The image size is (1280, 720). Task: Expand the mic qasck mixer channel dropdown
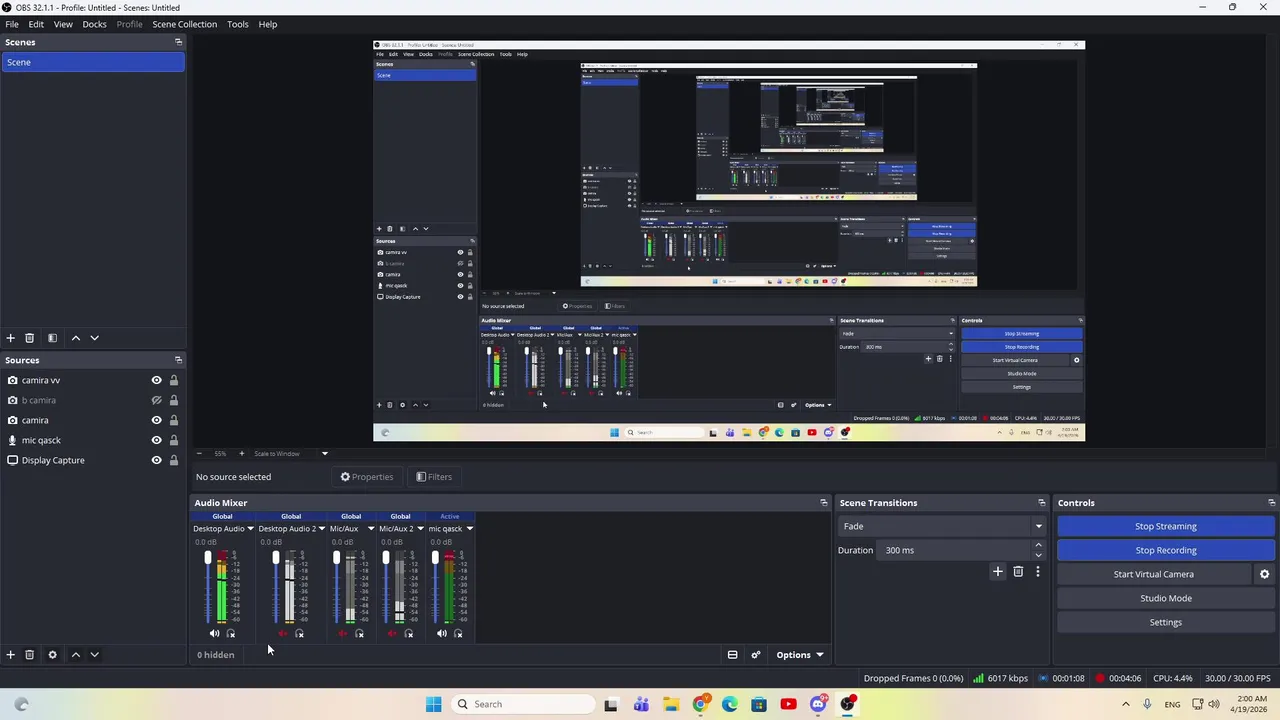[x=469, y=529]
